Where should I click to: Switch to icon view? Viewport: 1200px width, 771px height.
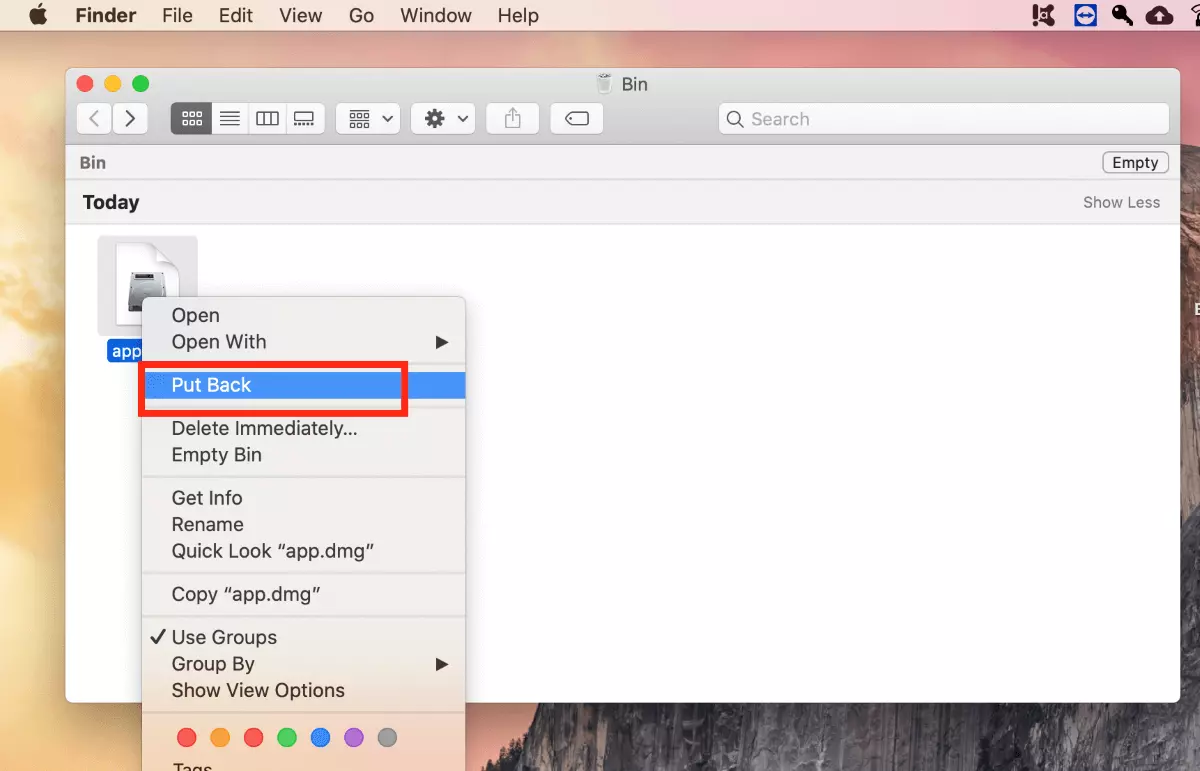192,118
